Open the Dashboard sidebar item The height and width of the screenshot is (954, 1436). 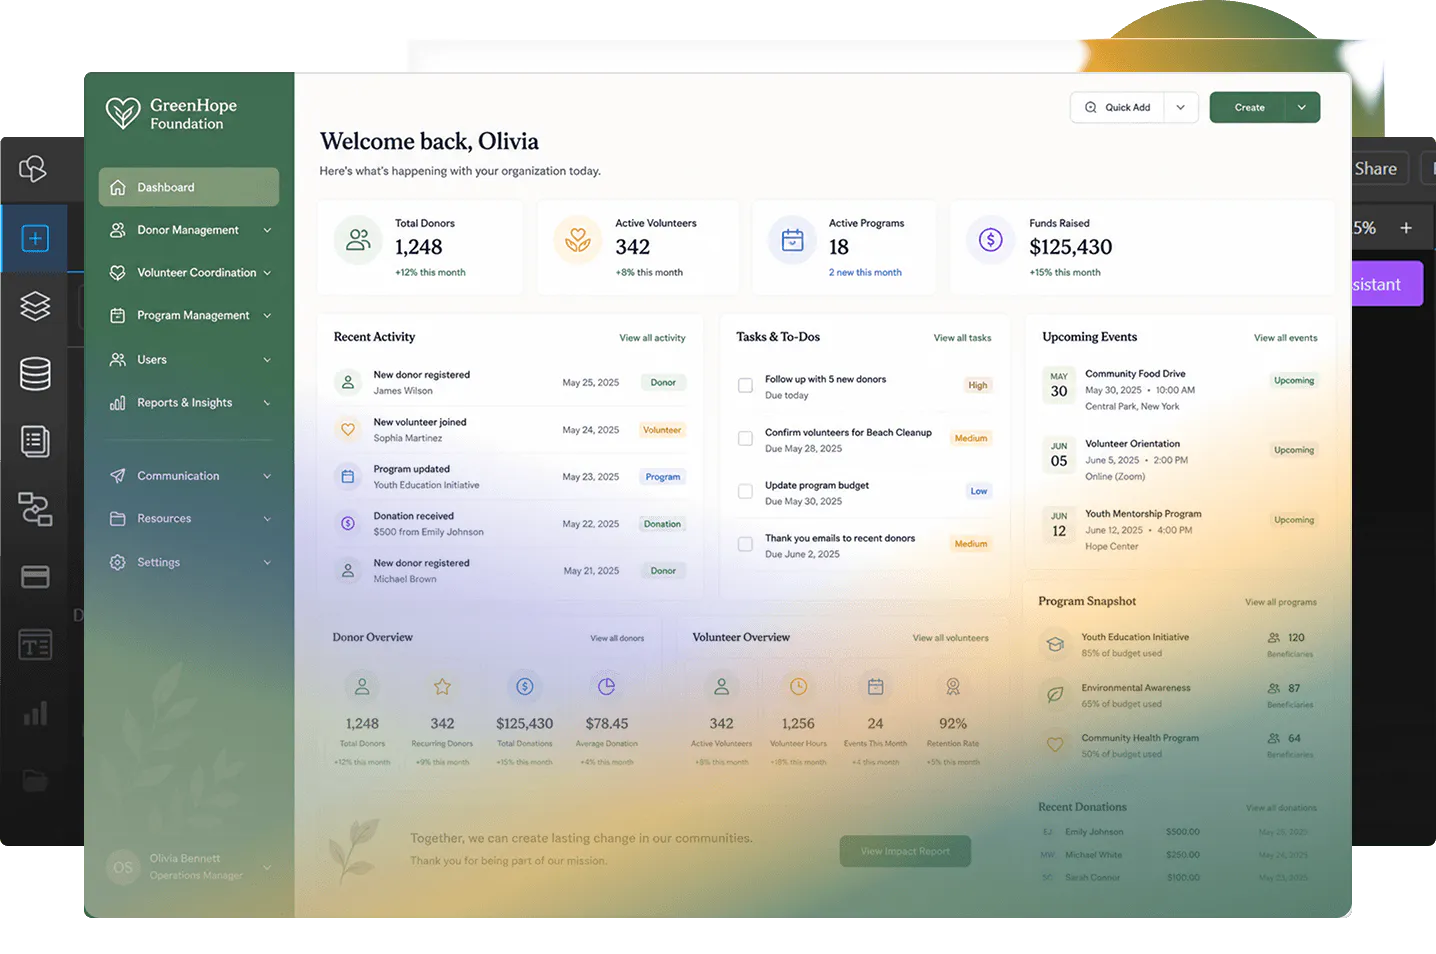(189, 187)
